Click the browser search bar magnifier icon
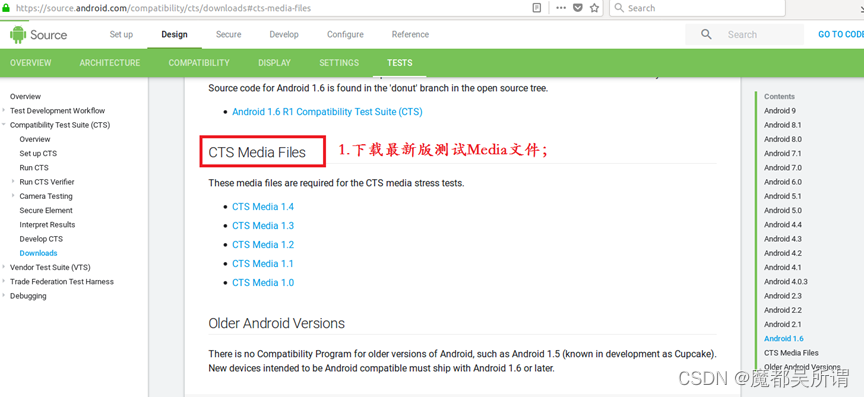The width and height of the screenshot is (864, 397). 619,8
